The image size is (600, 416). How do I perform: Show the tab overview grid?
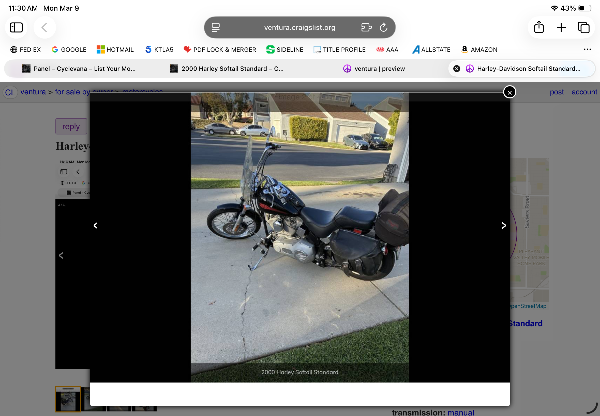584,27
